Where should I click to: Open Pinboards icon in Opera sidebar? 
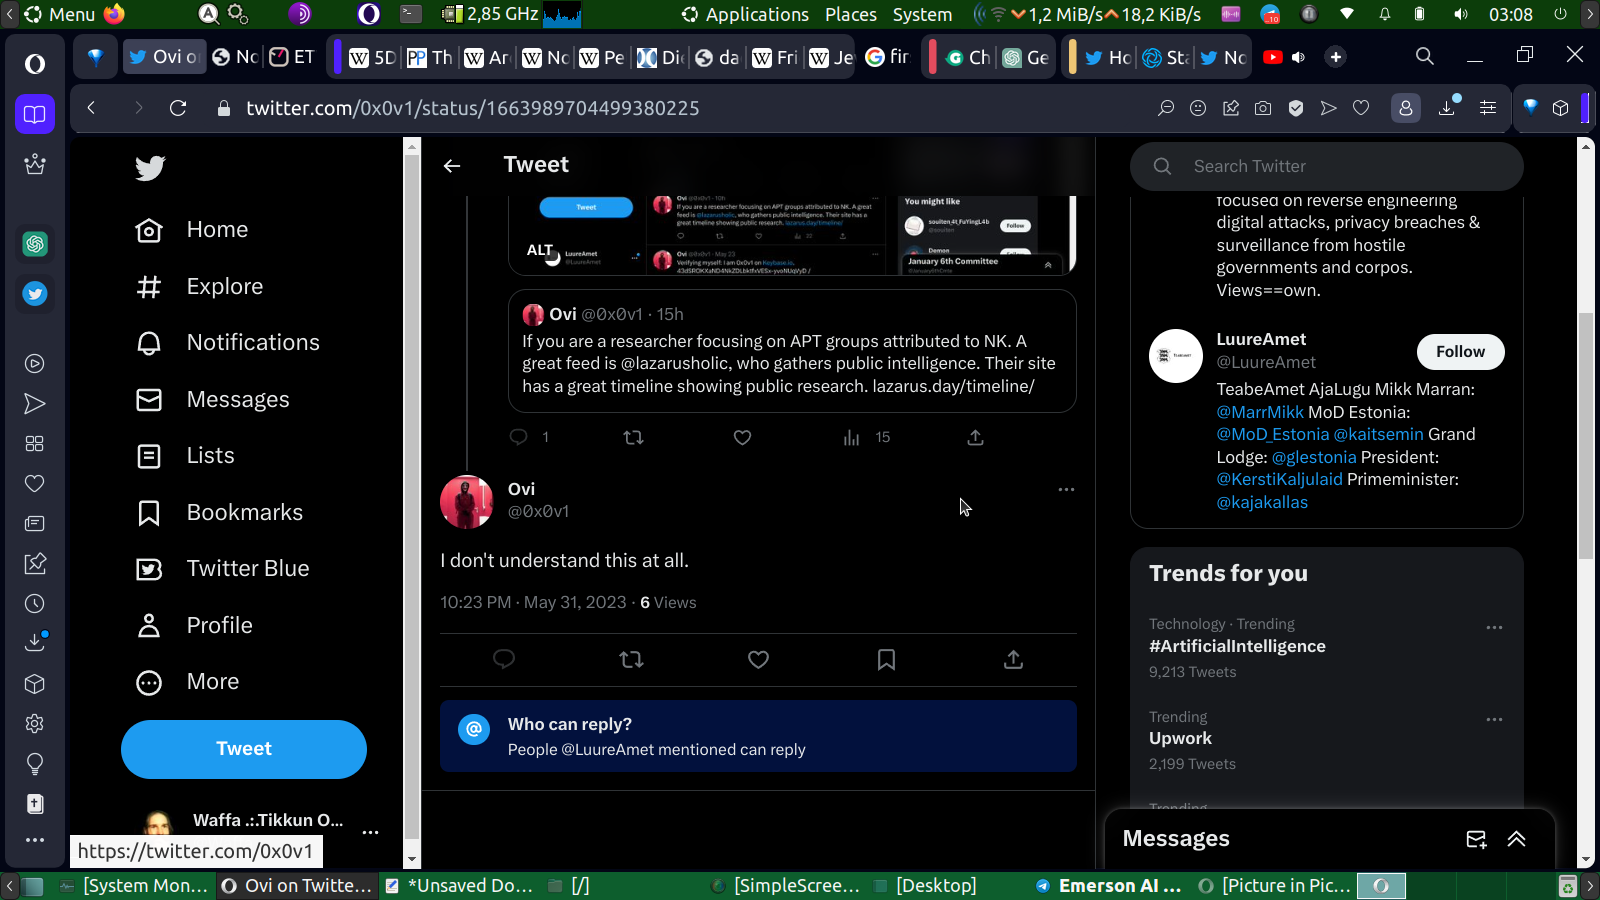(x=35, y=564)
